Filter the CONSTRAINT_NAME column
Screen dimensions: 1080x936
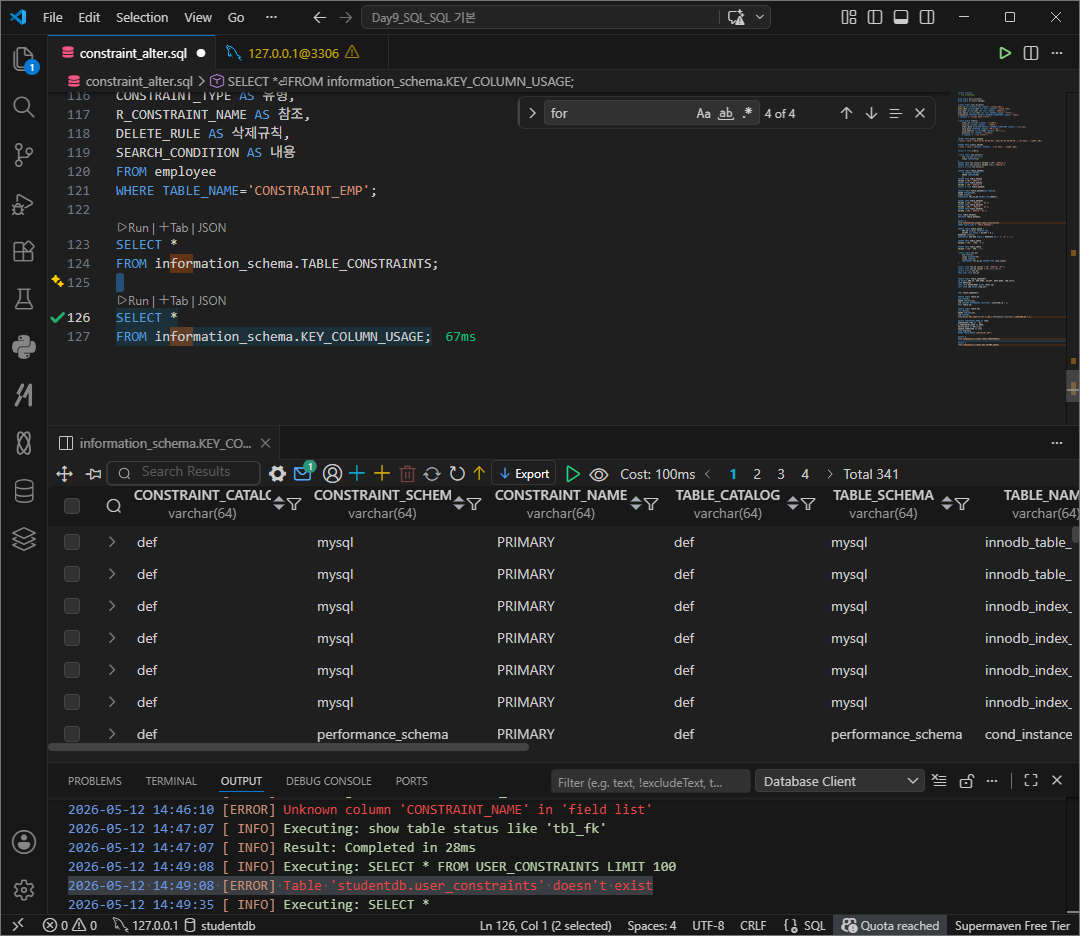(x=651, y=504)
